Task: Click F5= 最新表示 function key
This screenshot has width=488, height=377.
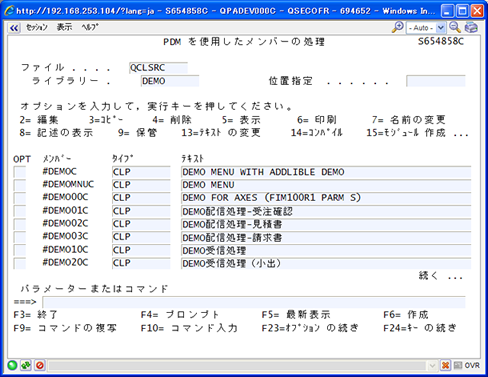Action: (x=296, y=314)
